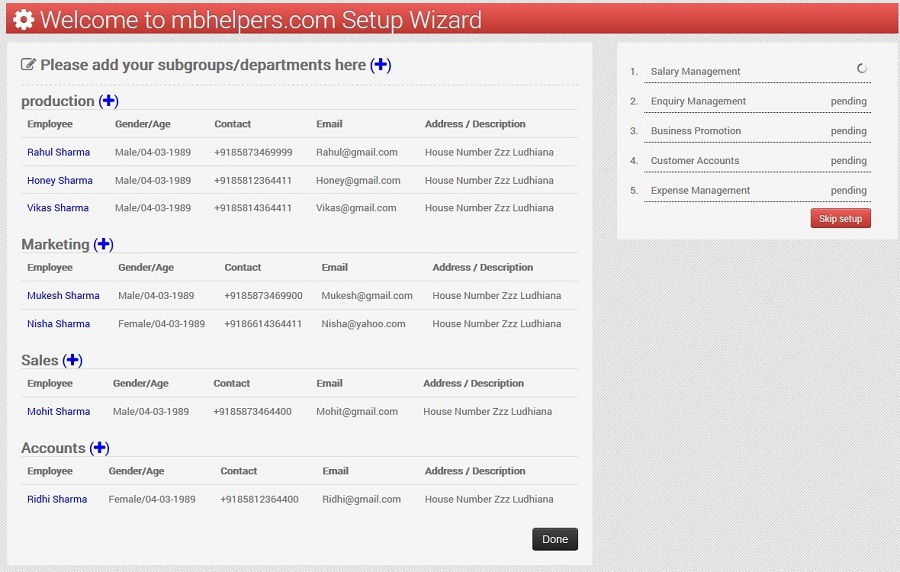
Task: Open Rahul Sharma employee link
Action: click(x=58, y=153)
